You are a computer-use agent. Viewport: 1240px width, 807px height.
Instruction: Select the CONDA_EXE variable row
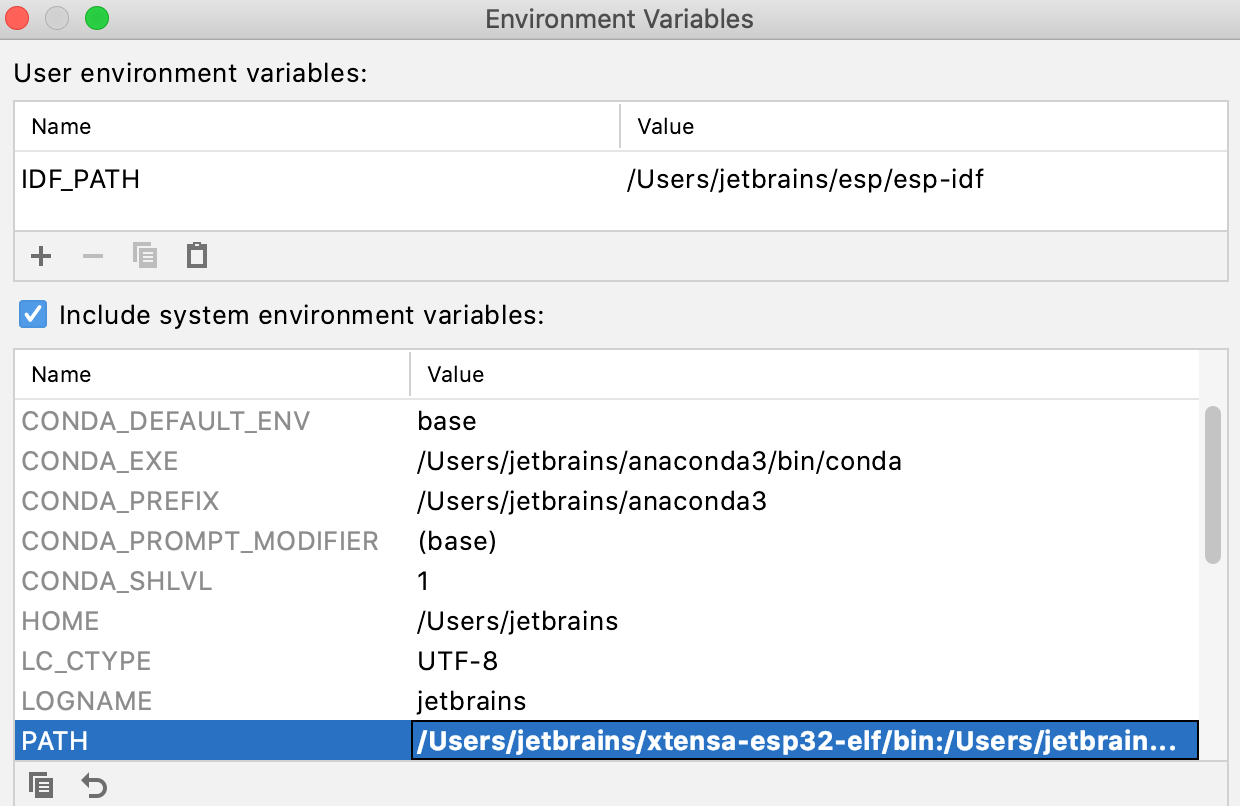point(606,461)
